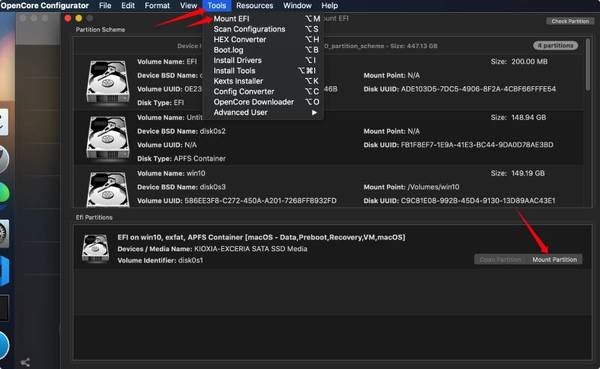Click the EFI volume hard disk icon
This screenshot has width=600, height=369.
(x=108, y=82)
